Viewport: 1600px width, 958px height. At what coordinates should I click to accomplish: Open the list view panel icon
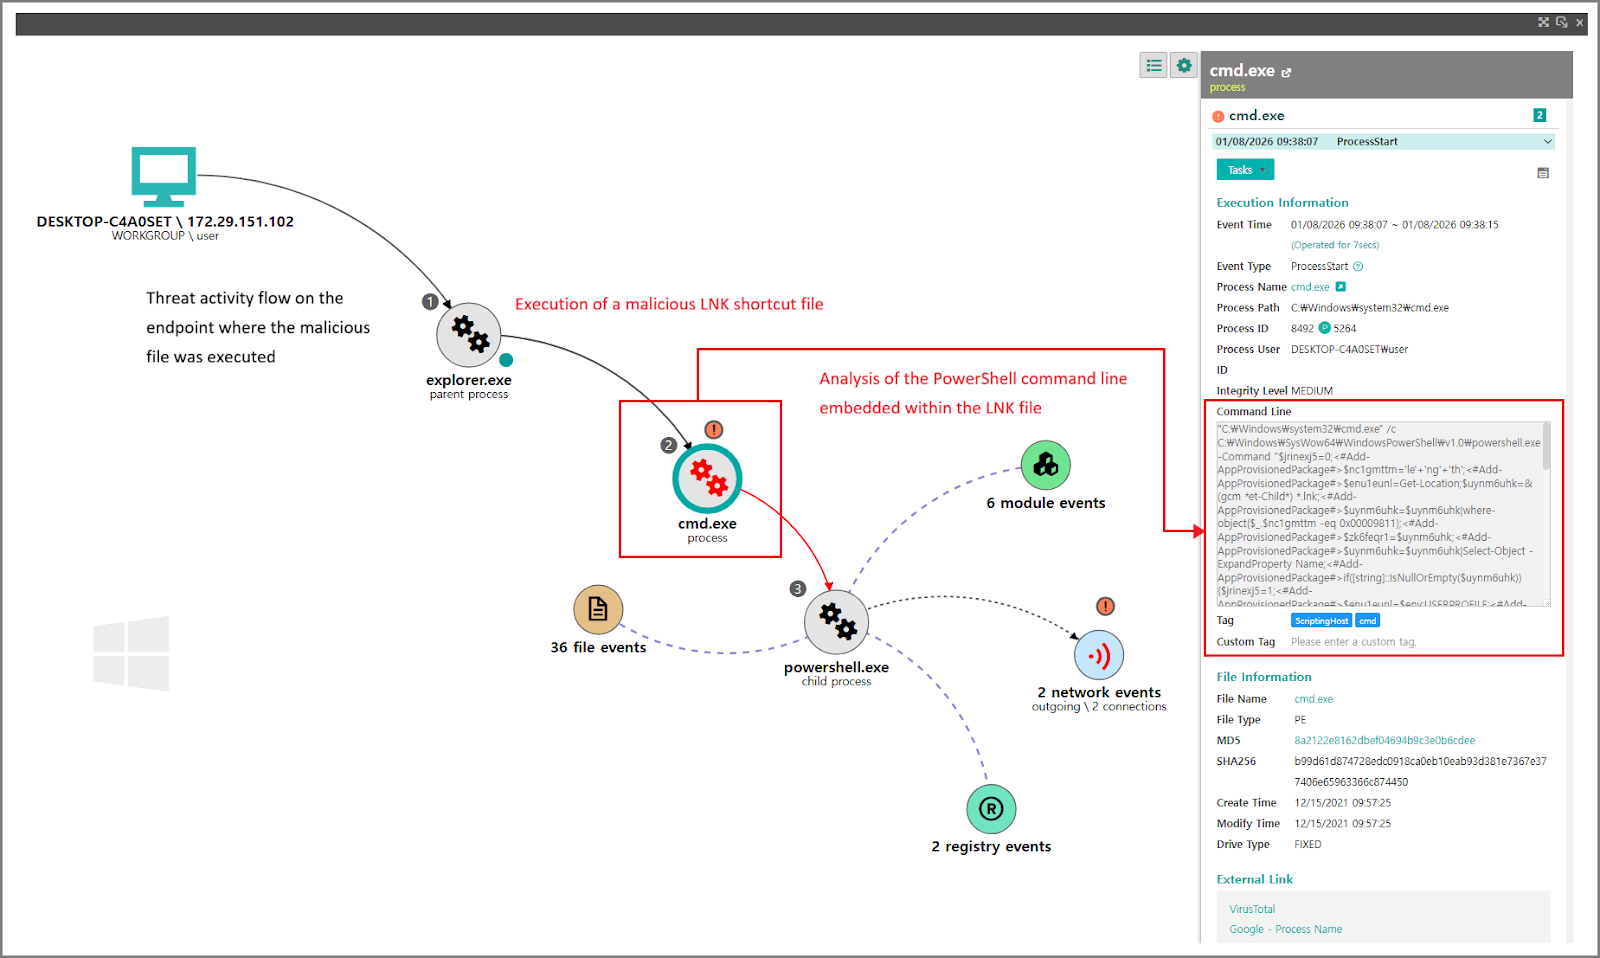point(1153,64)
